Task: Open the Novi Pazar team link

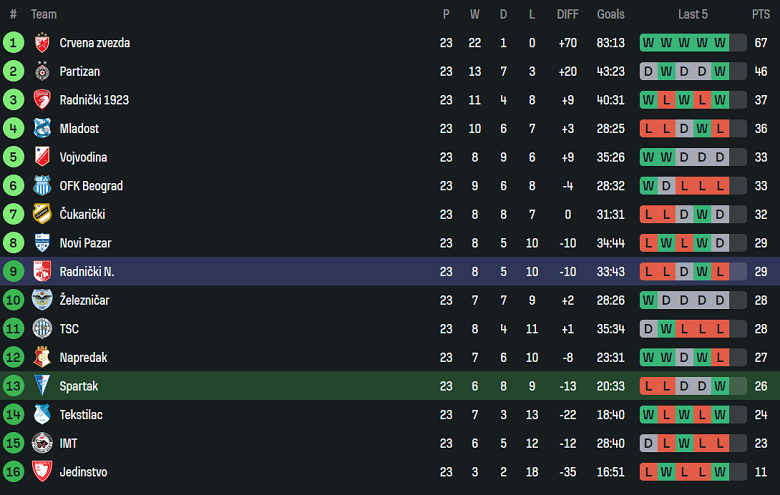Action: tap(85, 243)
